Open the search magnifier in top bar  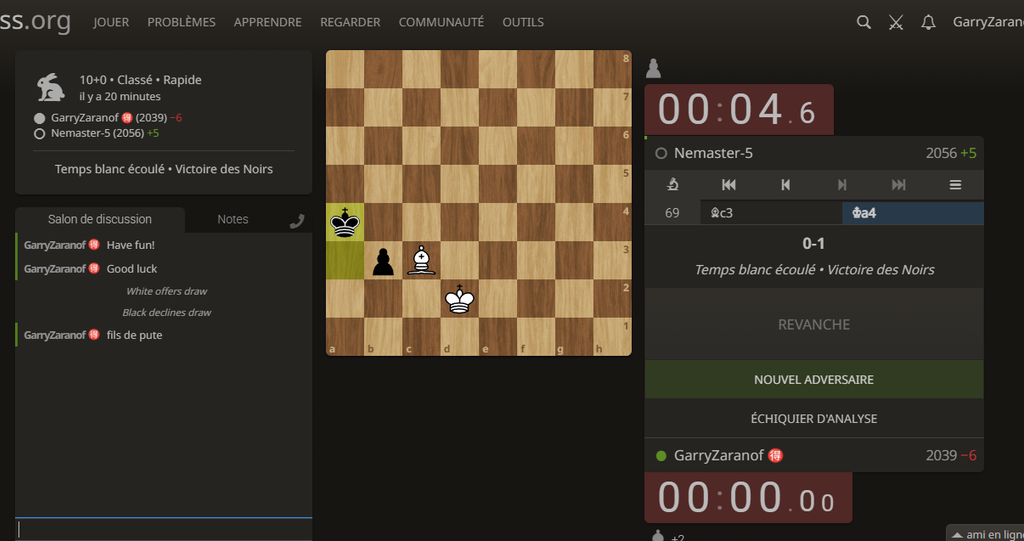(x=864, y=22)
